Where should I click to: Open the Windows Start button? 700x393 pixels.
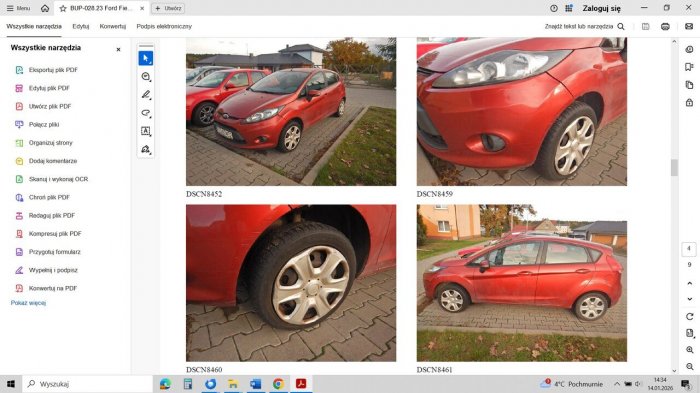coord(11,384)
